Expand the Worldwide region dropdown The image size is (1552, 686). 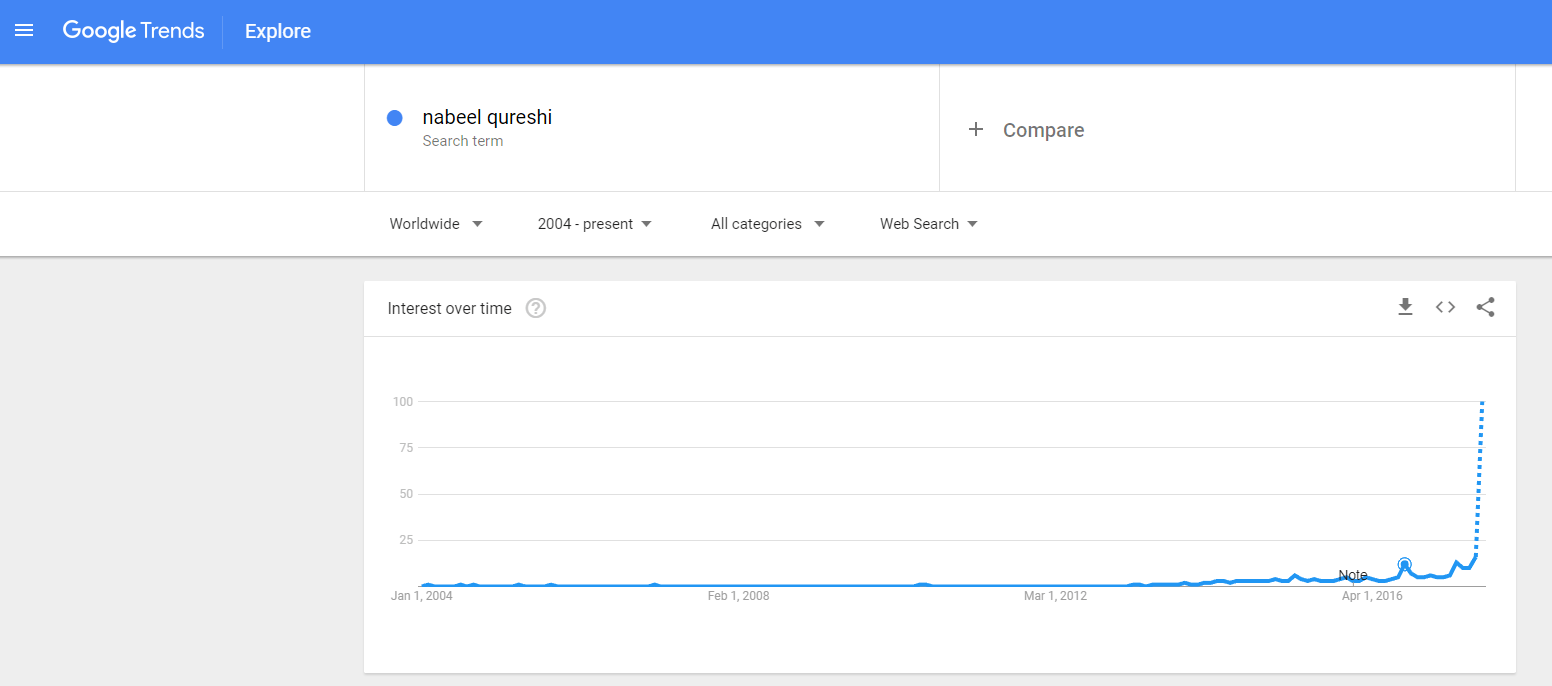pyautogui.click(x=436, y=224)
